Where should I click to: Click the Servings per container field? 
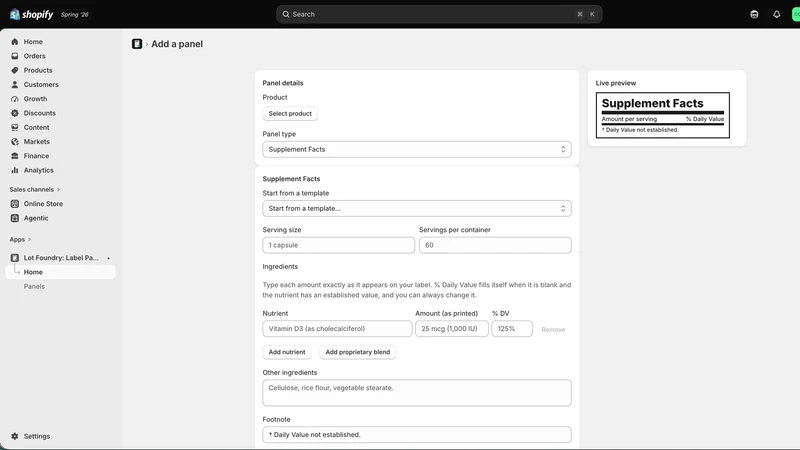(x=495, y=245)
